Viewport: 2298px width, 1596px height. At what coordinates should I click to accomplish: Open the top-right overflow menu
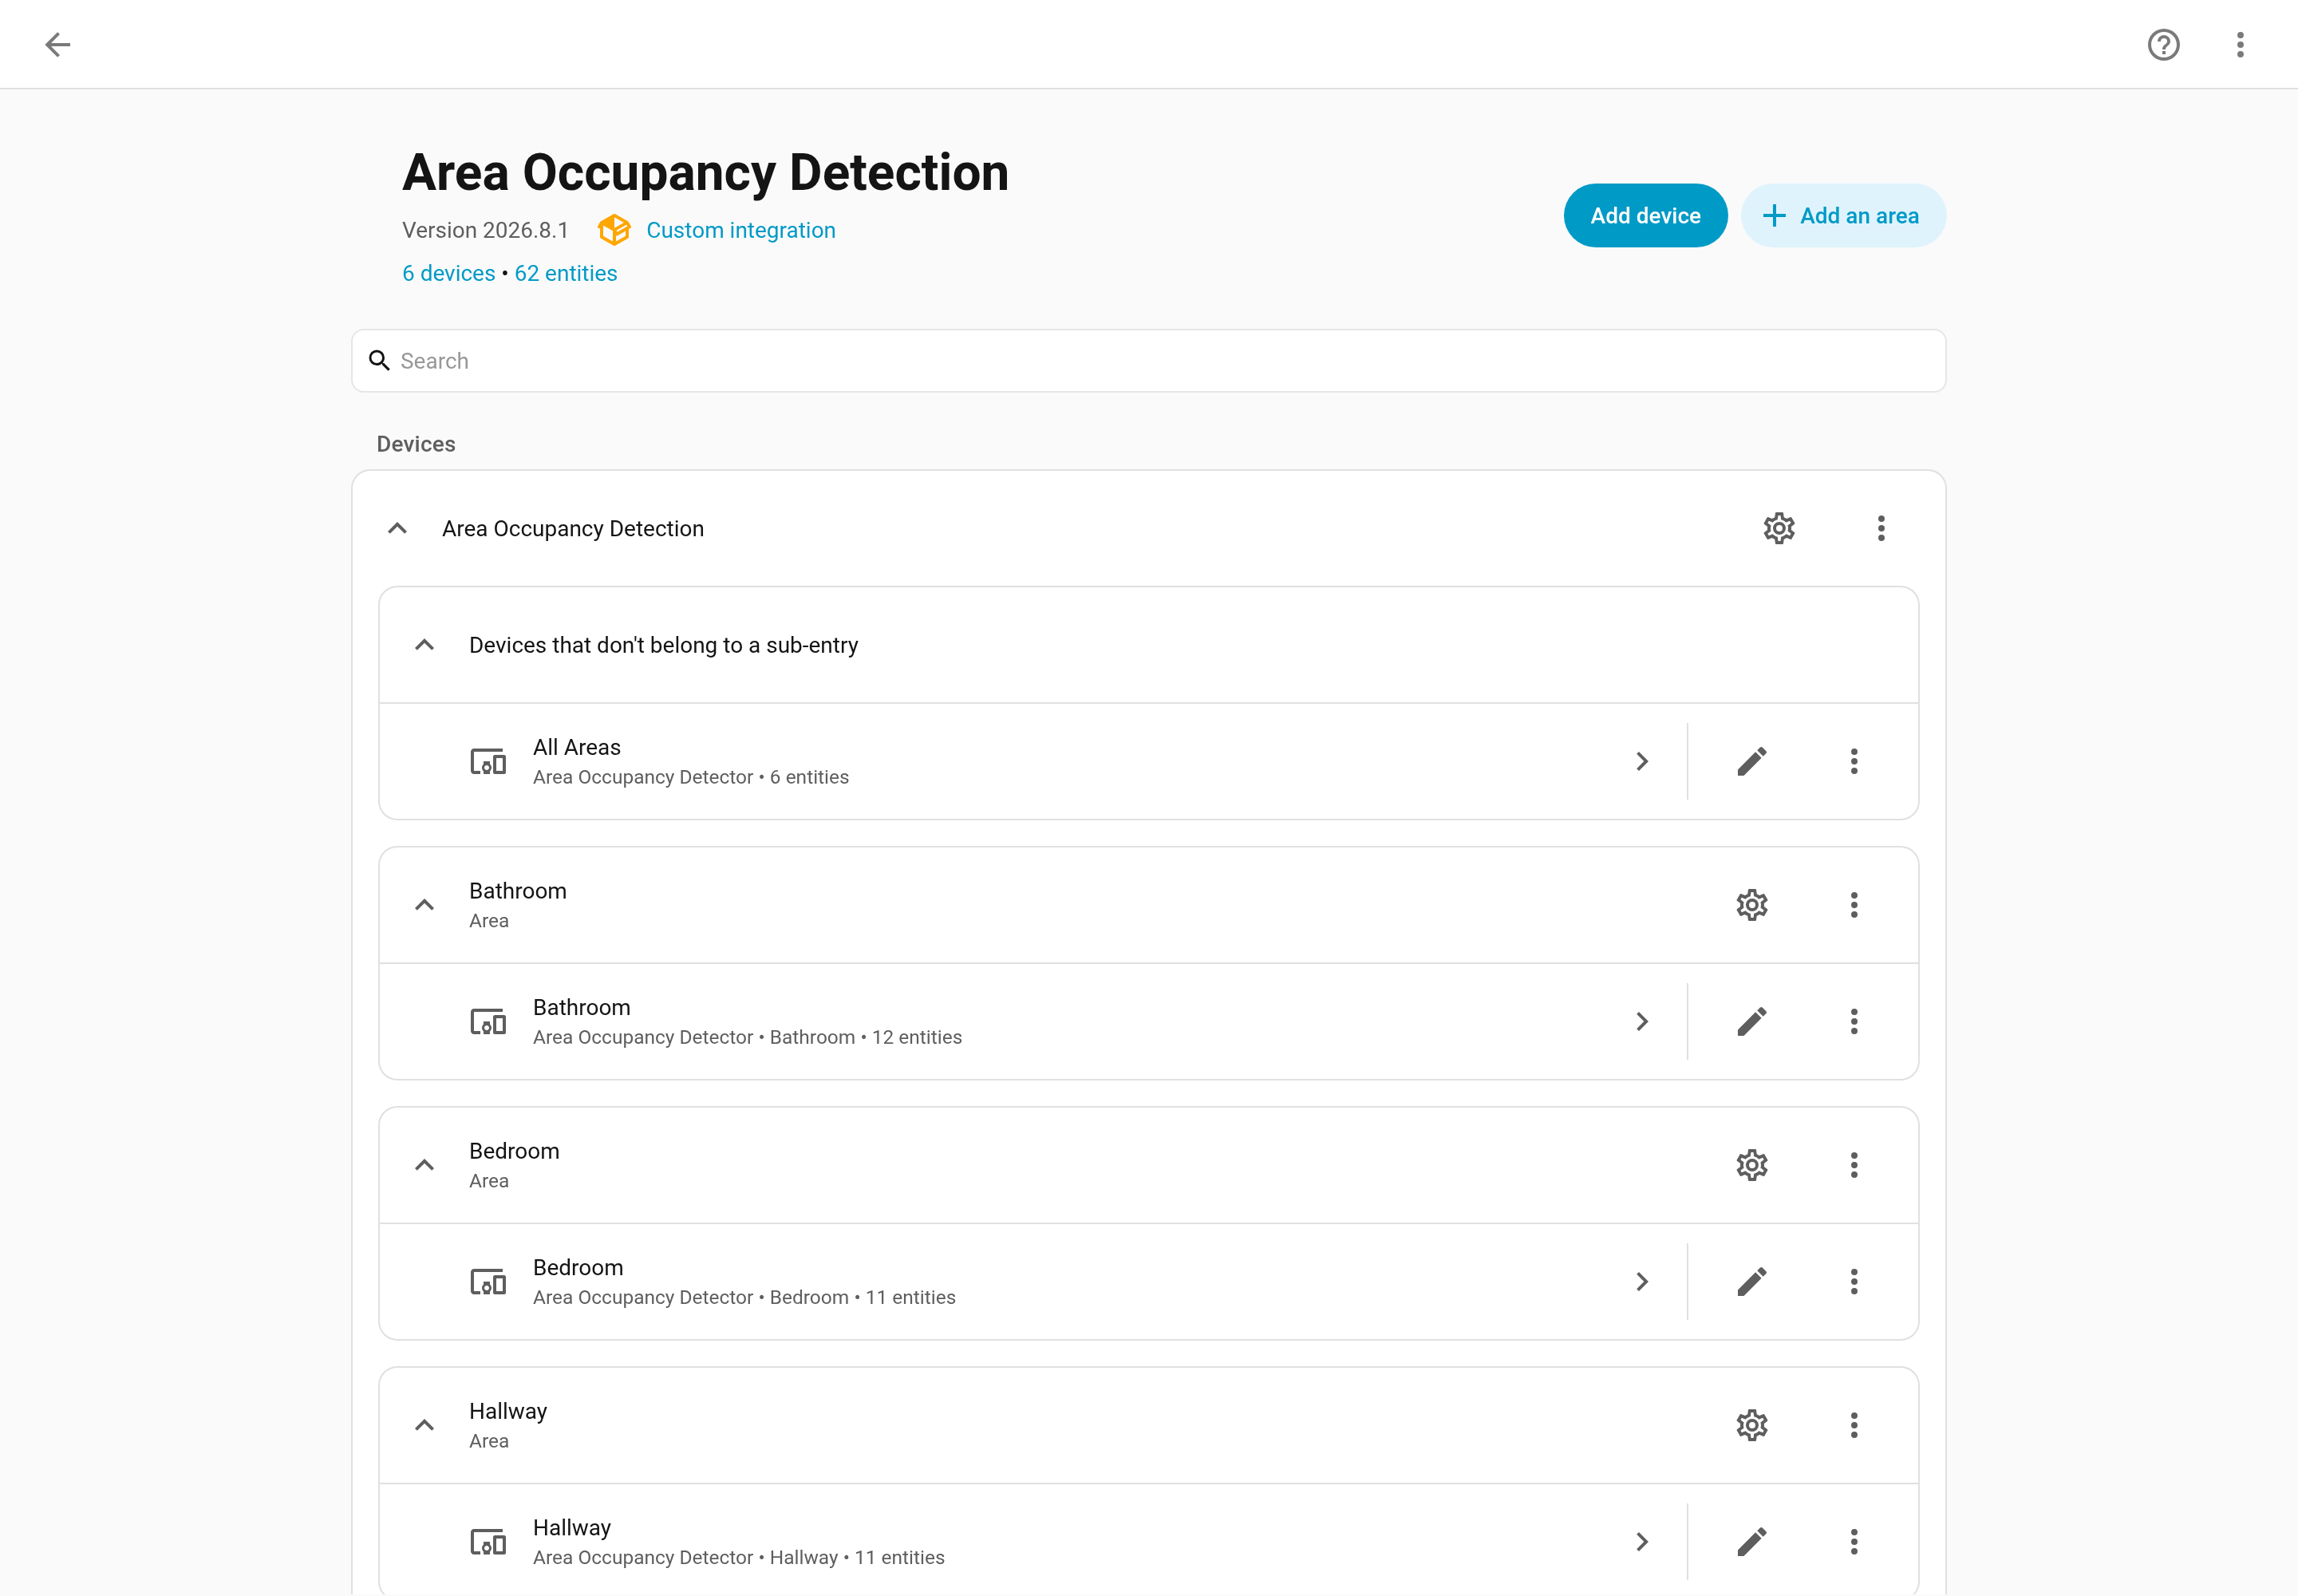[2240, 44]
